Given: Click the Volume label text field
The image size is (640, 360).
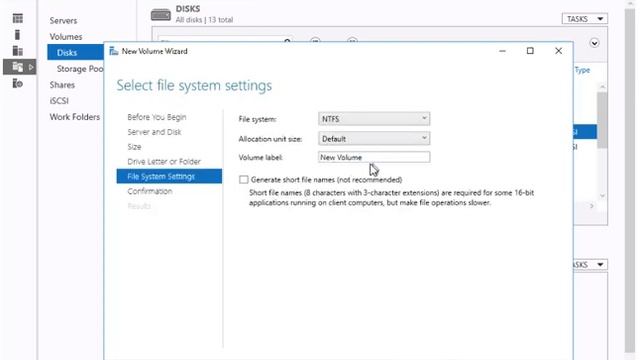Looking at the screenshot, I should 374,157.
